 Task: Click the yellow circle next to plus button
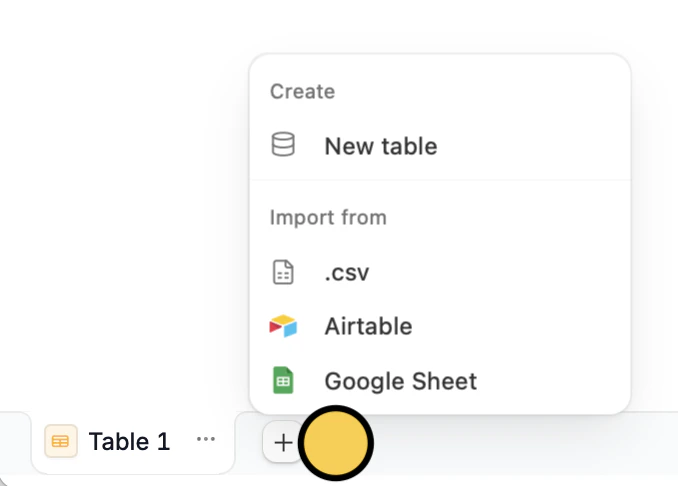click(x=336, y=443)
